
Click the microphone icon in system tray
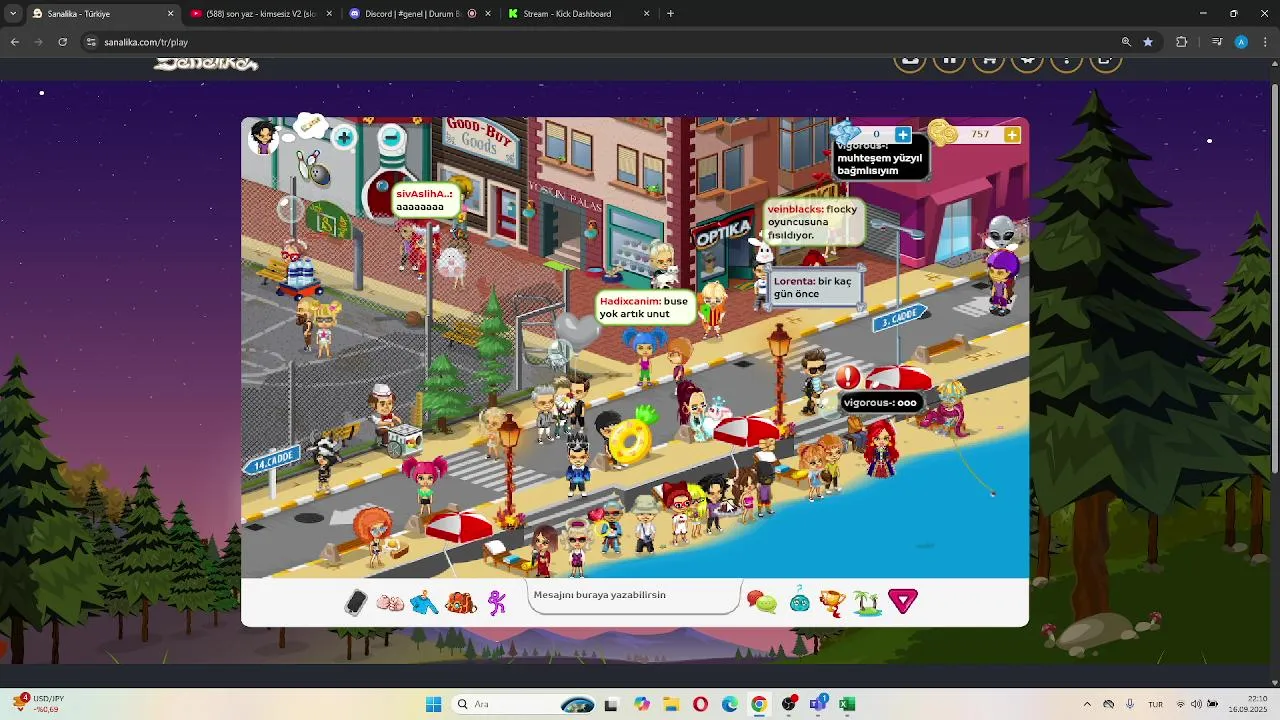[x=1130, y=704]
